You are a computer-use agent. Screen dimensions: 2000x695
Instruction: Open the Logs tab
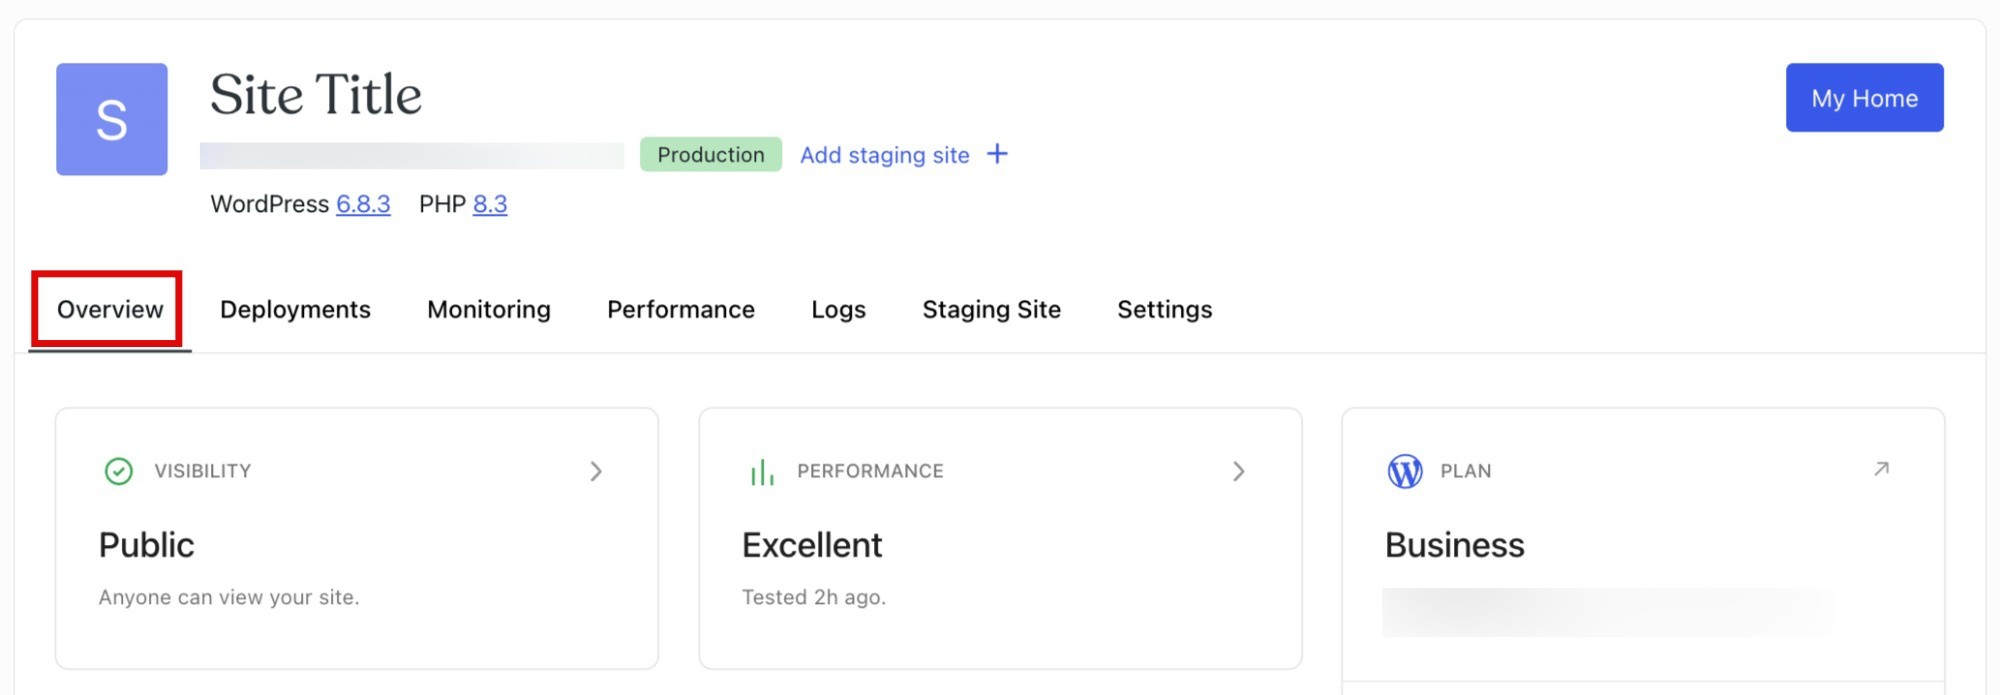pyautogui.click(x=838, y=310)
